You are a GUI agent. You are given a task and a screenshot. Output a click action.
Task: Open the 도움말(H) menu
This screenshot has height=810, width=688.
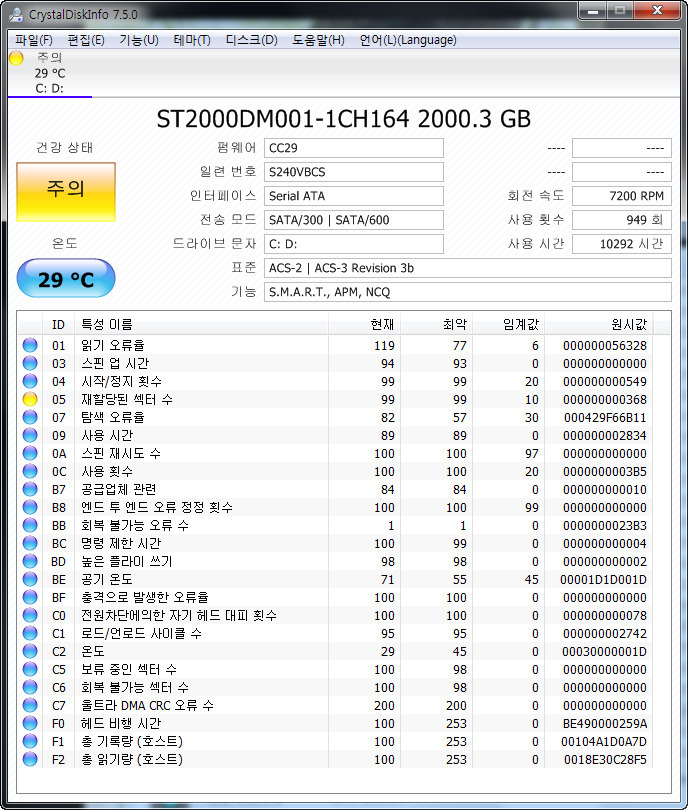tap(318, 40)
